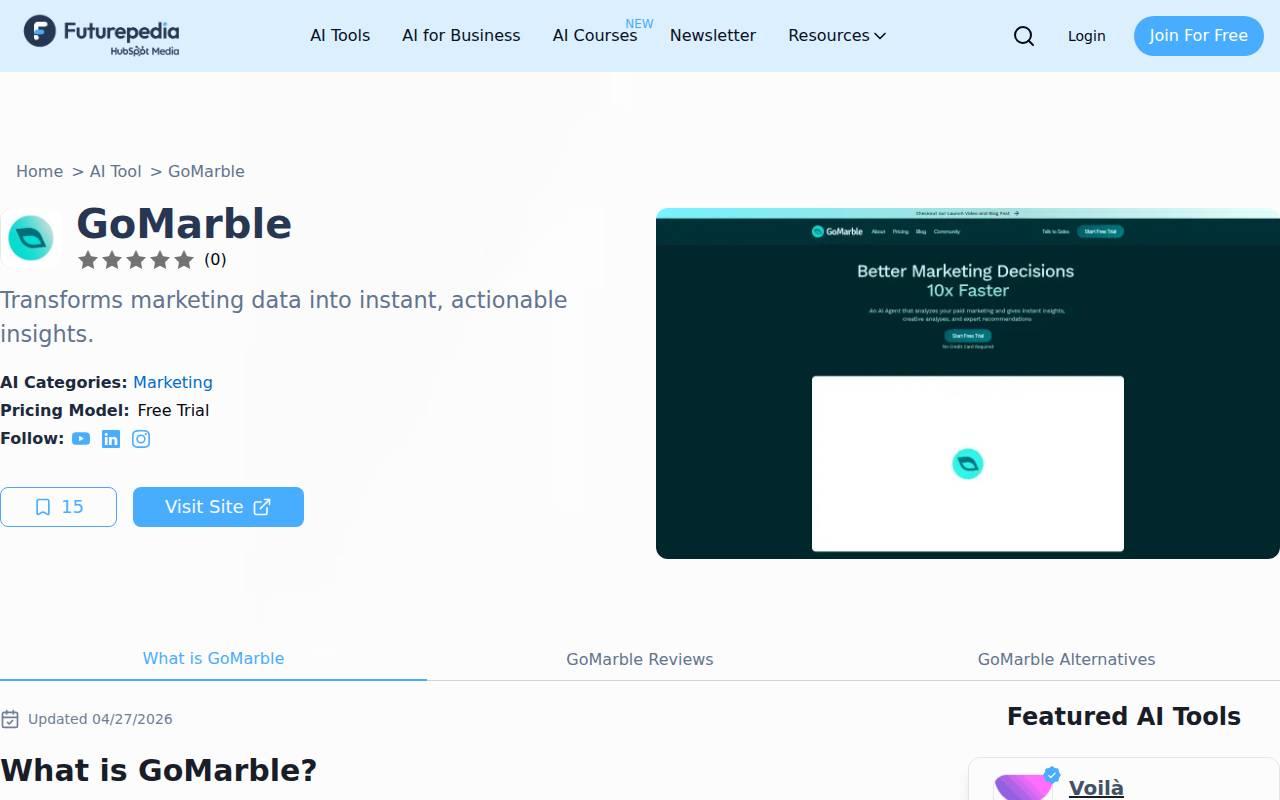Click the star rating for GoMarble
Image resolution: width=1280 pixels, height=800 pixels.
(x=136, y=260)
